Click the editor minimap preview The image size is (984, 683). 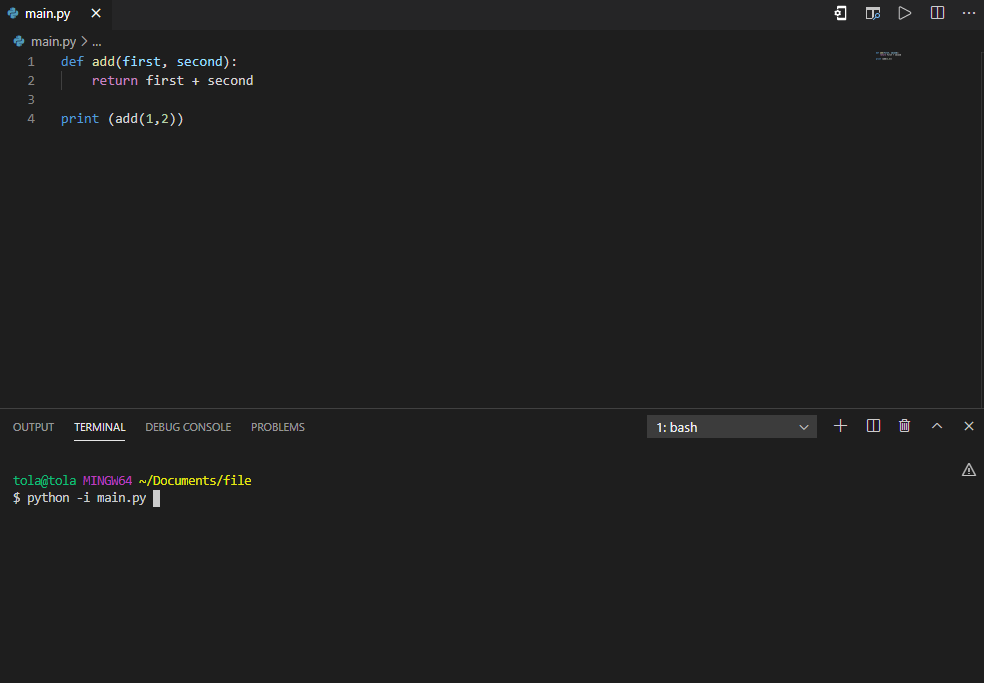click(888, 56)
